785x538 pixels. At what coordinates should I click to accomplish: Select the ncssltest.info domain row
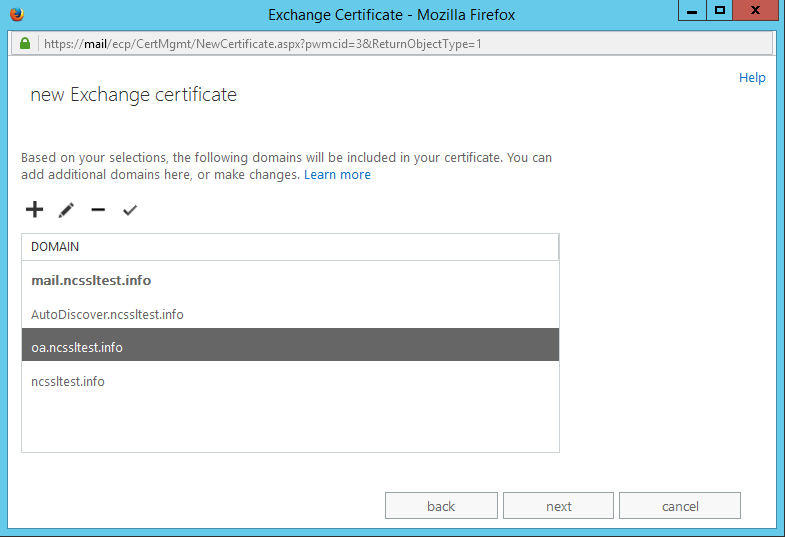coord(290,381)
